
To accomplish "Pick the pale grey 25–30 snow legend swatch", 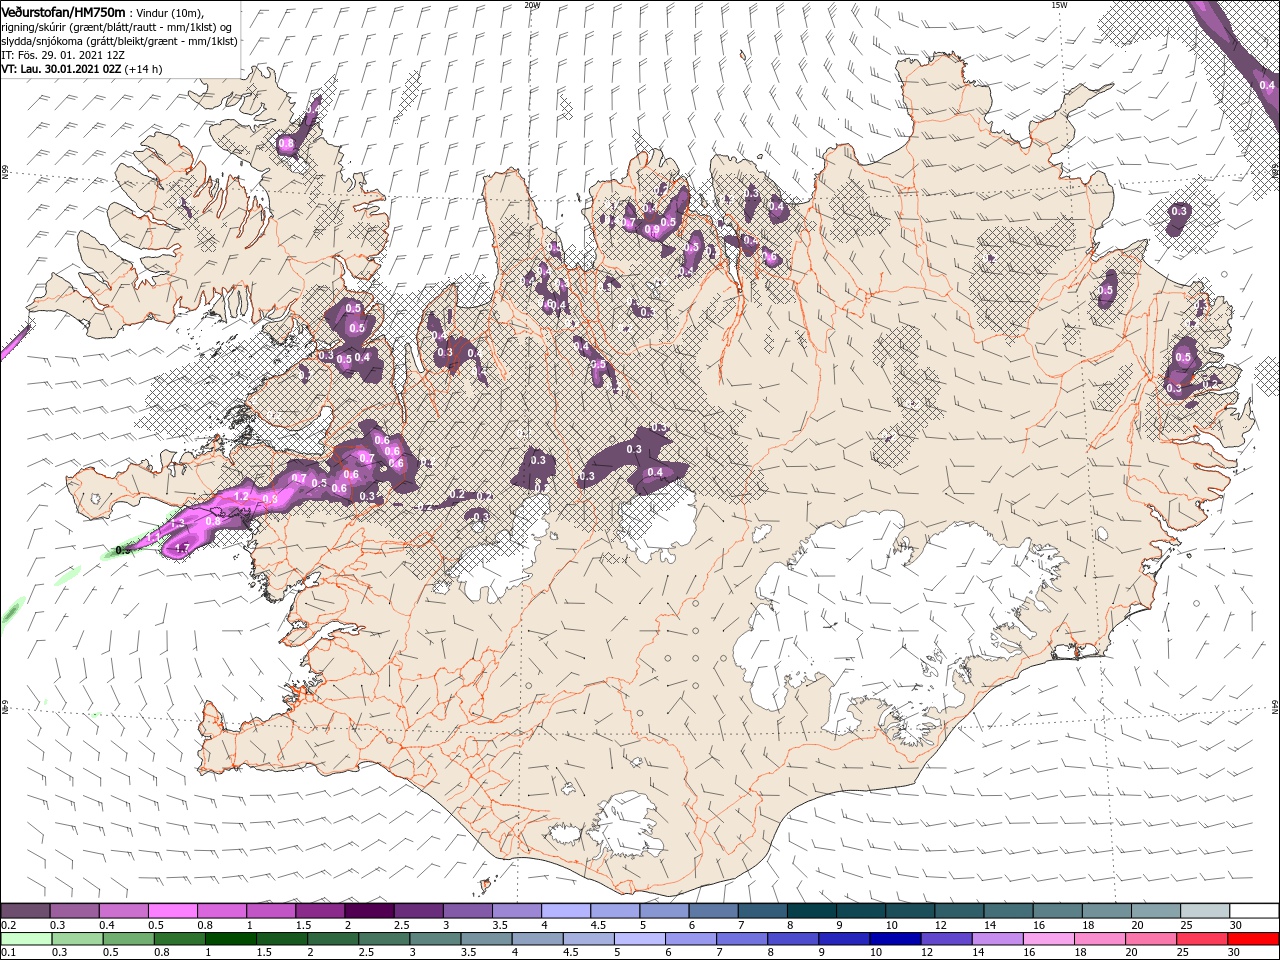I will (1205, 911).
